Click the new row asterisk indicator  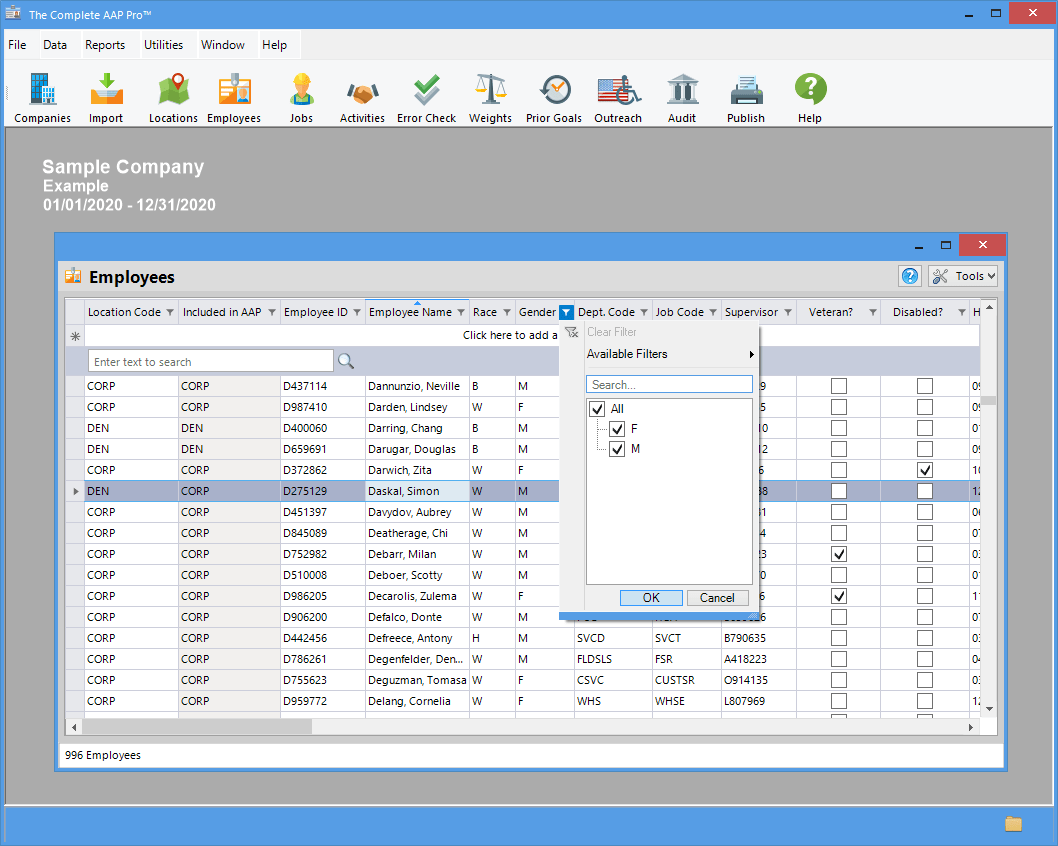click(x=76, y=336)
